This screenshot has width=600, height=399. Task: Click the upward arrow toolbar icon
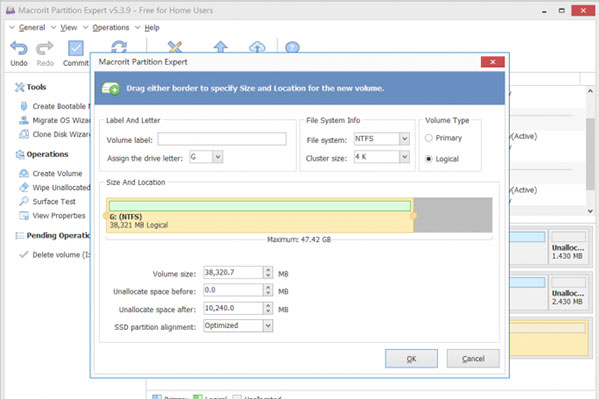click(x=220, y=47)
